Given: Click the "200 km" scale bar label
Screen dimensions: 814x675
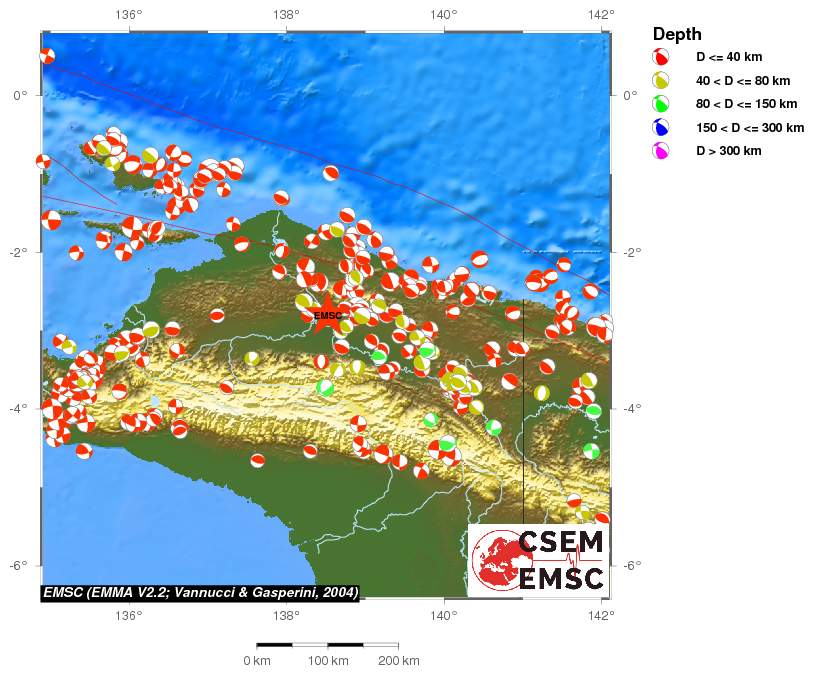Looking at the screenshot, I should [x=400, y=661].
